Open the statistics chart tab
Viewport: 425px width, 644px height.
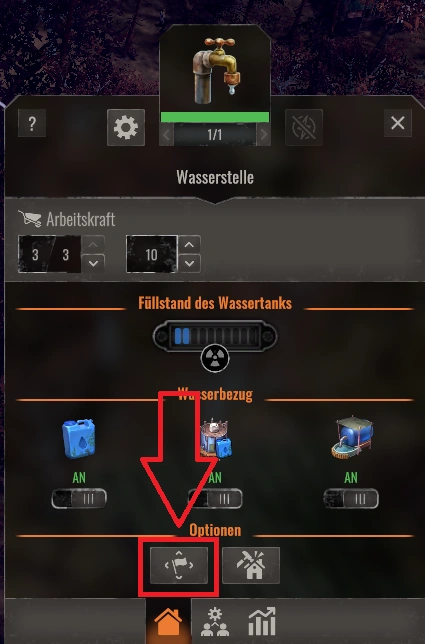point(262,622)
